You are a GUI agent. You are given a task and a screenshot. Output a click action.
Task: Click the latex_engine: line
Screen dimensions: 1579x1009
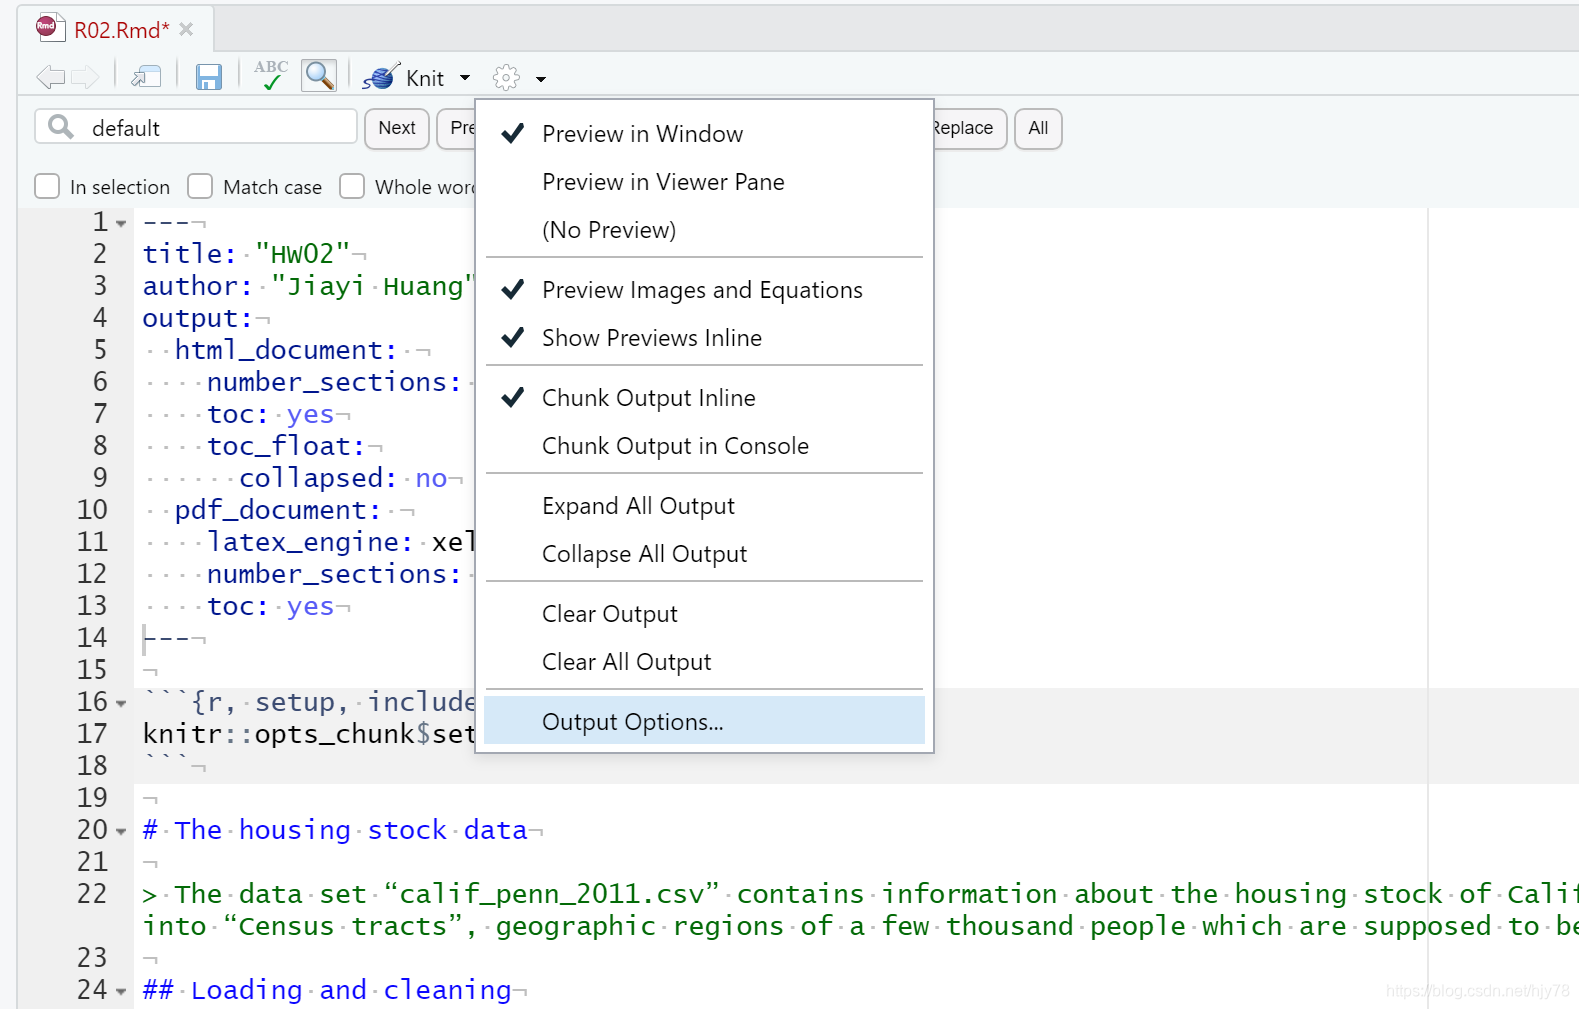pos(340,542)
